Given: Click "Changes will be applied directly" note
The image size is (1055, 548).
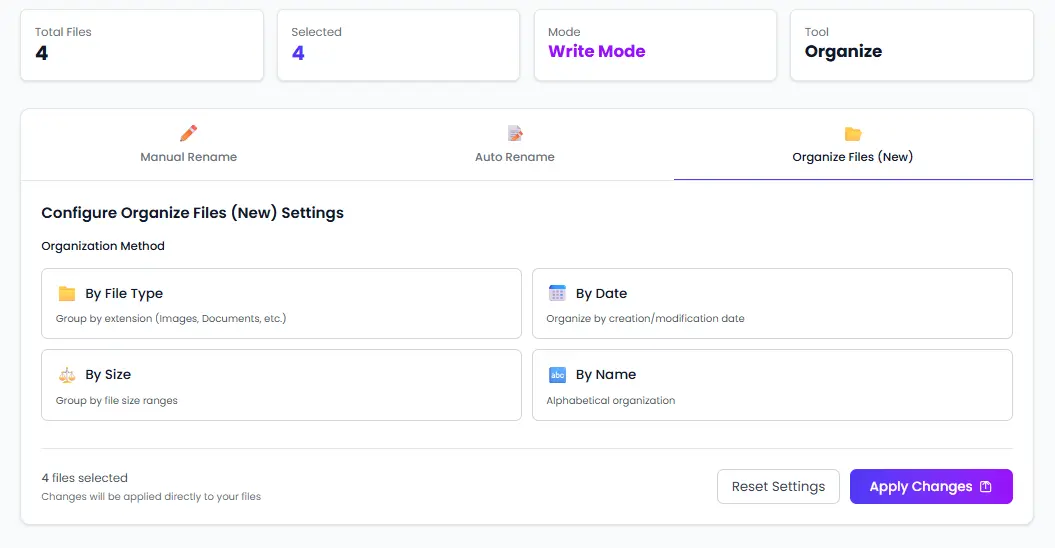Looking at the screenshot, I should [x=151, y=497].
